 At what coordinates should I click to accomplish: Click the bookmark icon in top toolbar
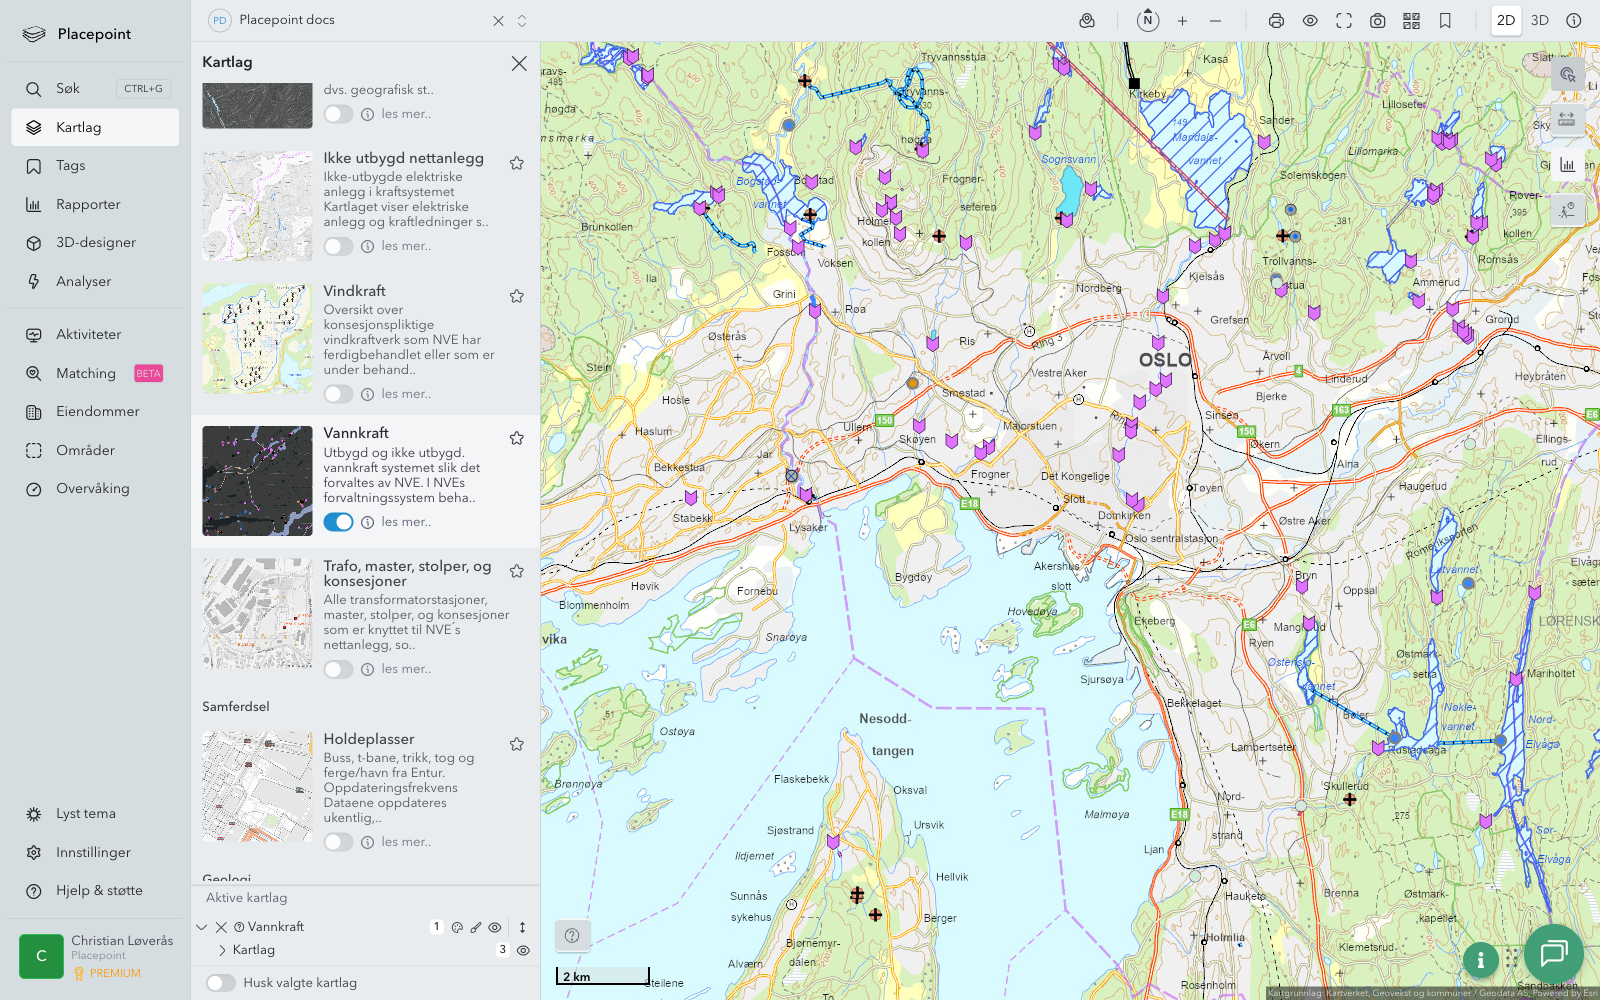point(1445,21)
